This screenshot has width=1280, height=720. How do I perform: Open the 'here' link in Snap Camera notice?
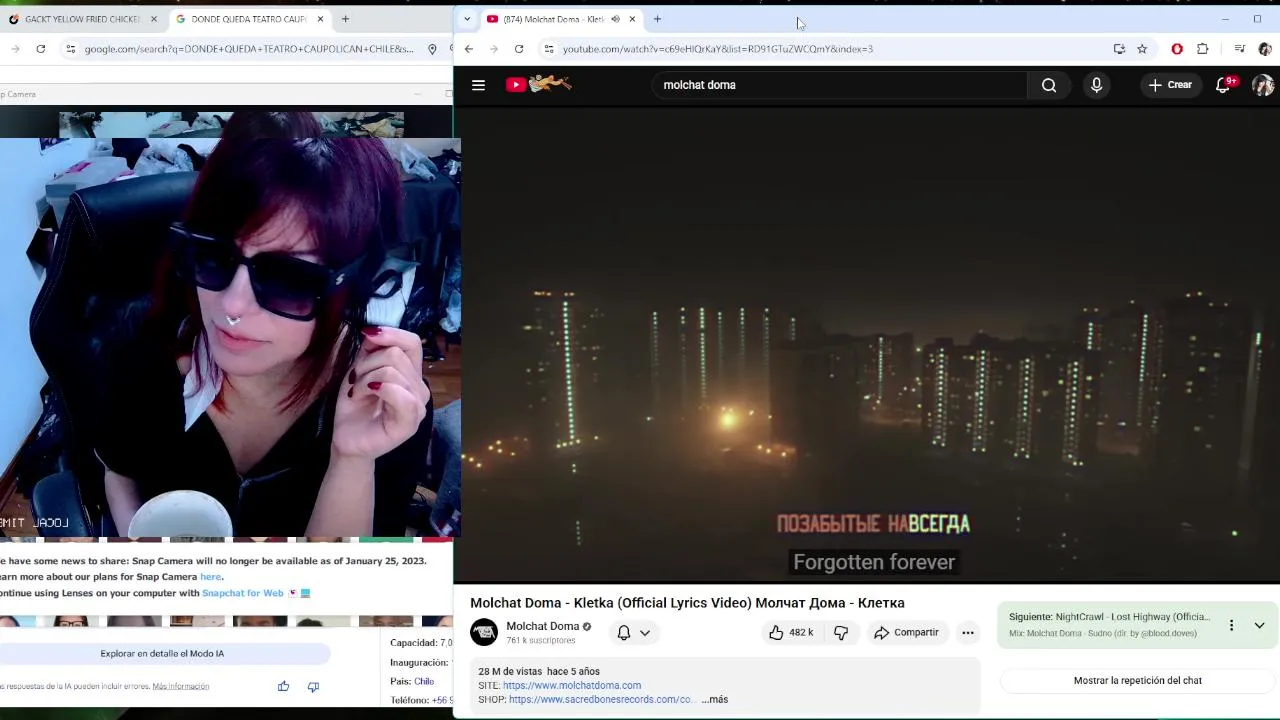210,577
